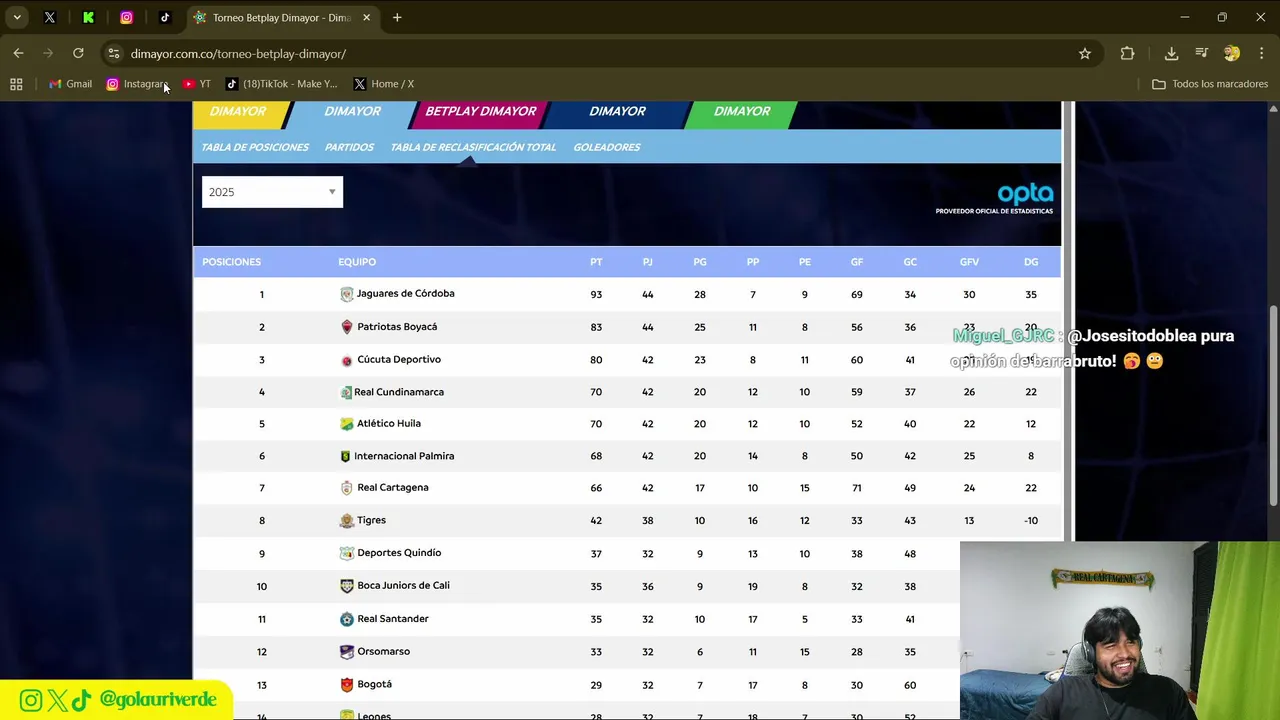Open Tabla de Reclasificación Total

(473, 147)
